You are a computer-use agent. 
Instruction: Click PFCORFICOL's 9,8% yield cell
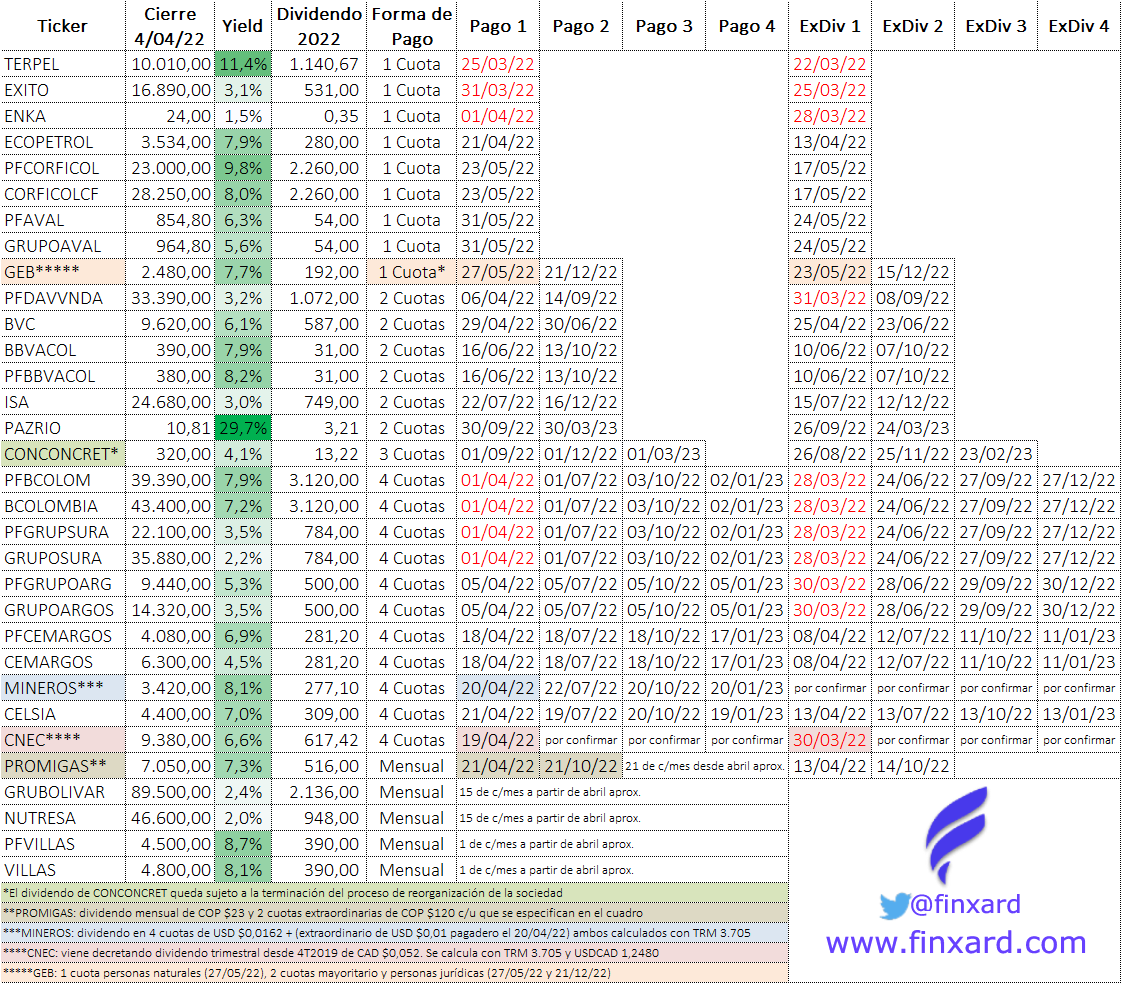[243, 168]
